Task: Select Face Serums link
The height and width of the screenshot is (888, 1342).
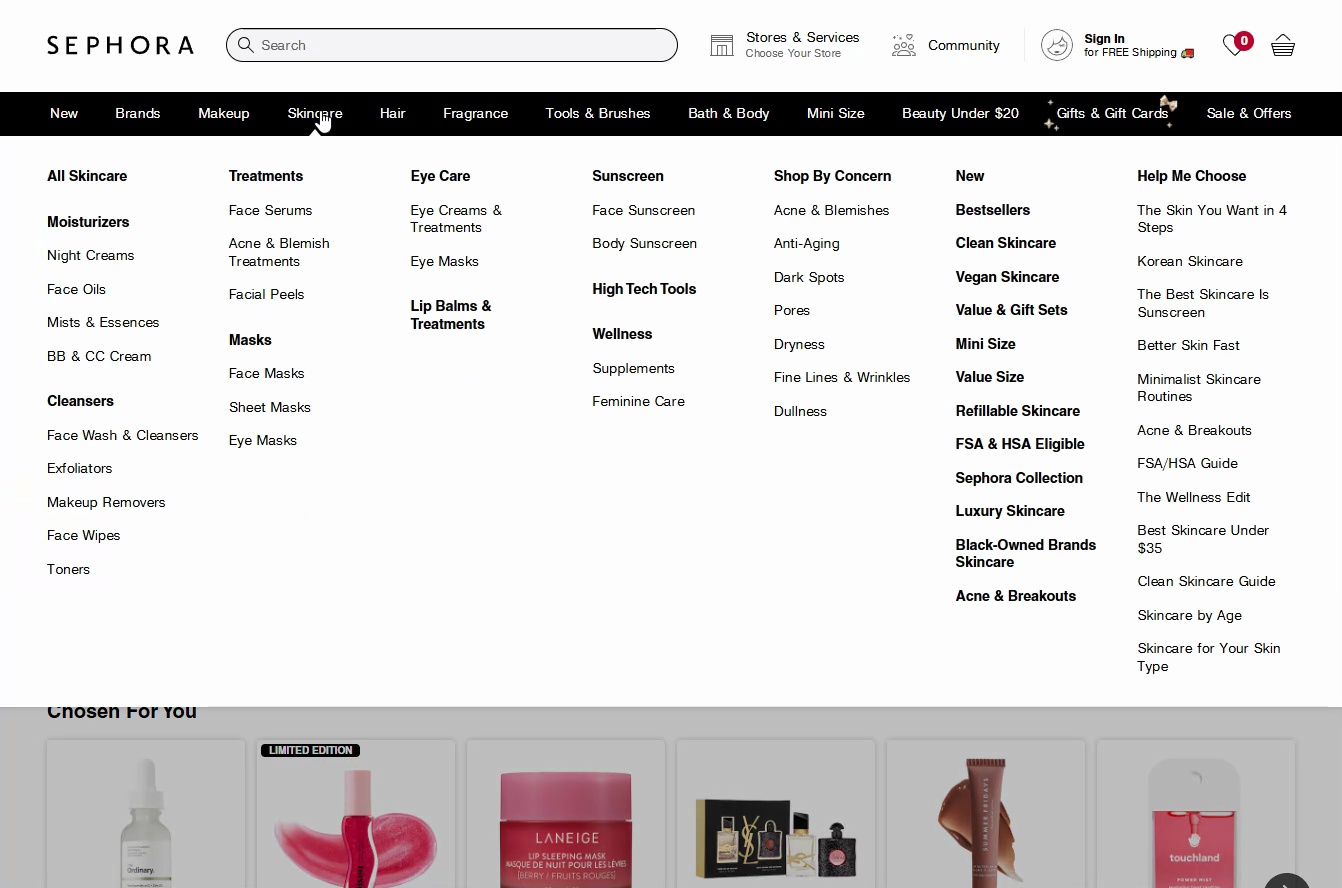Action: coord(270,210)
